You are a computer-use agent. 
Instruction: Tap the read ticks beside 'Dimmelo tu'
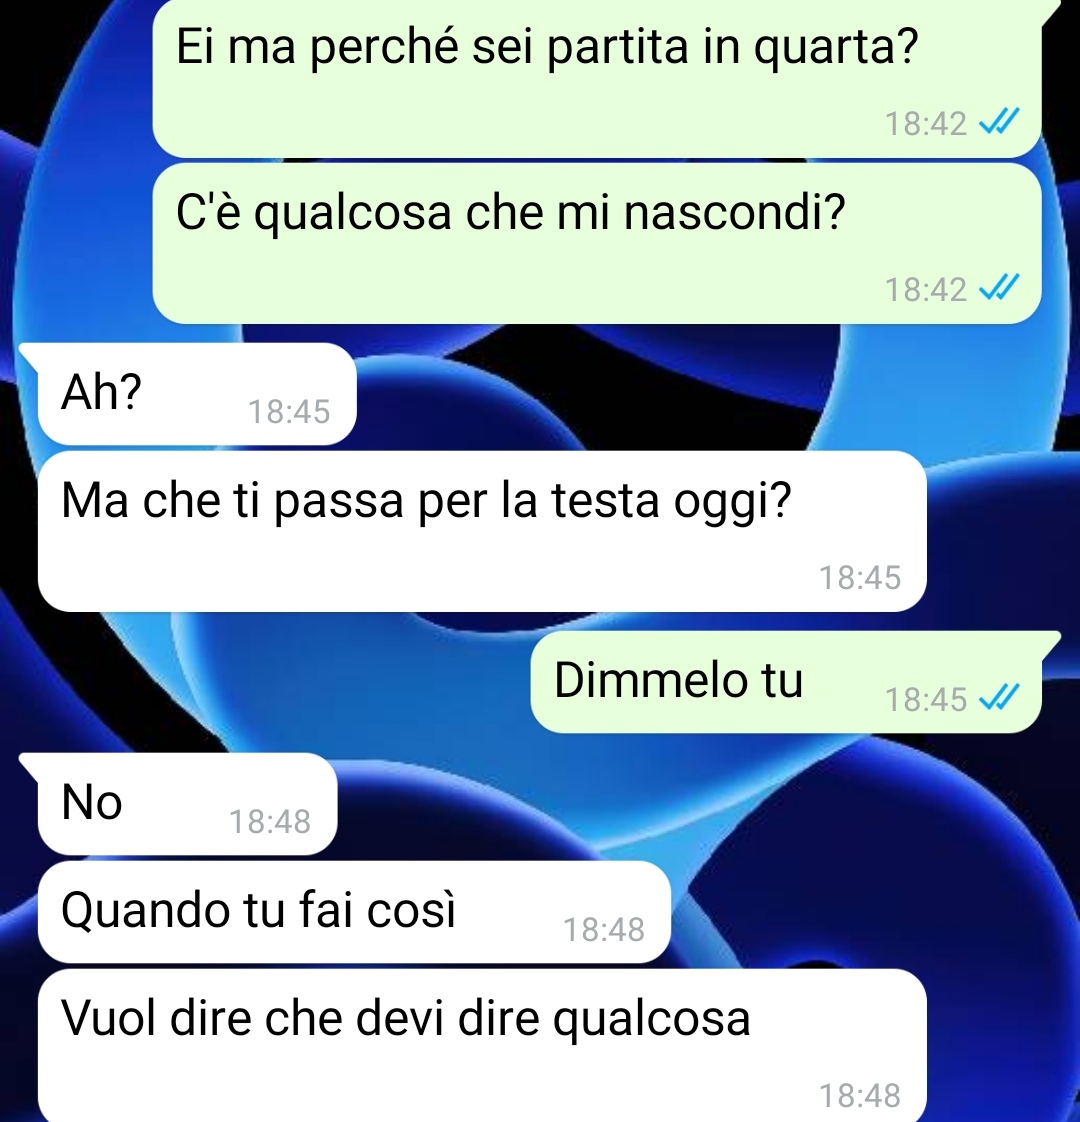(x=998, y=698)
